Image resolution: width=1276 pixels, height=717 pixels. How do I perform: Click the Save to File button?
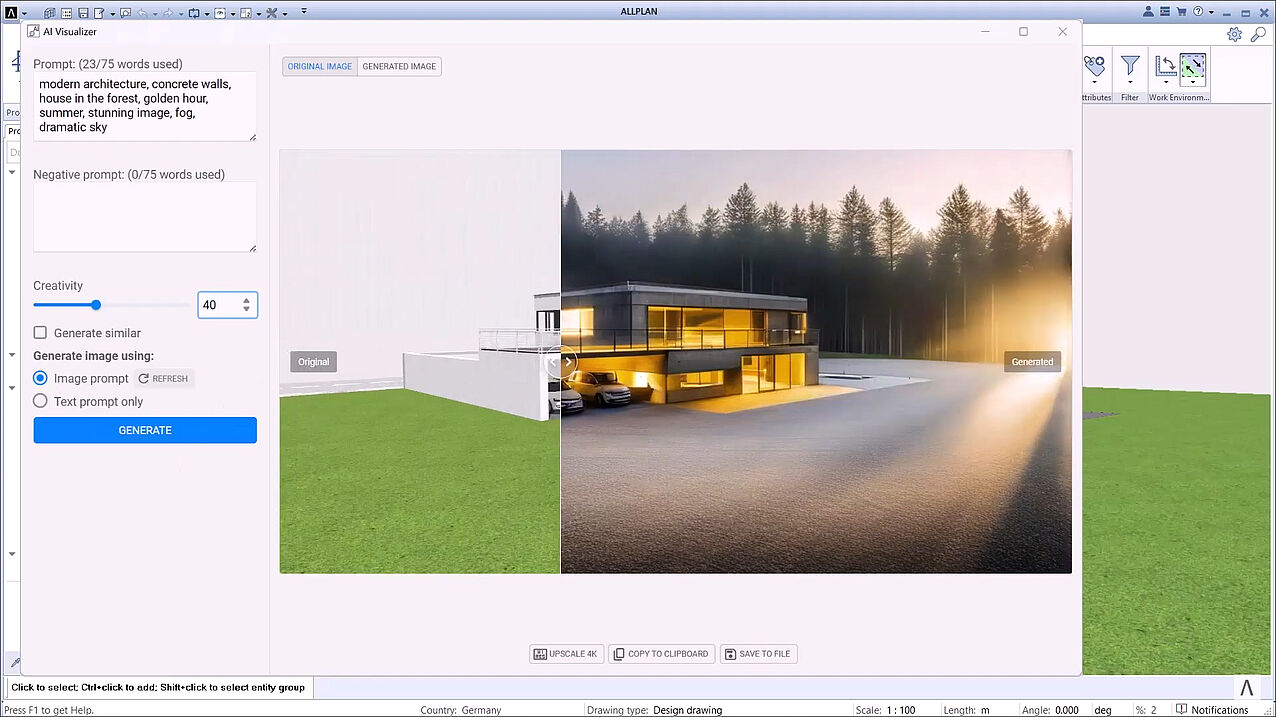tap(758, 654)
